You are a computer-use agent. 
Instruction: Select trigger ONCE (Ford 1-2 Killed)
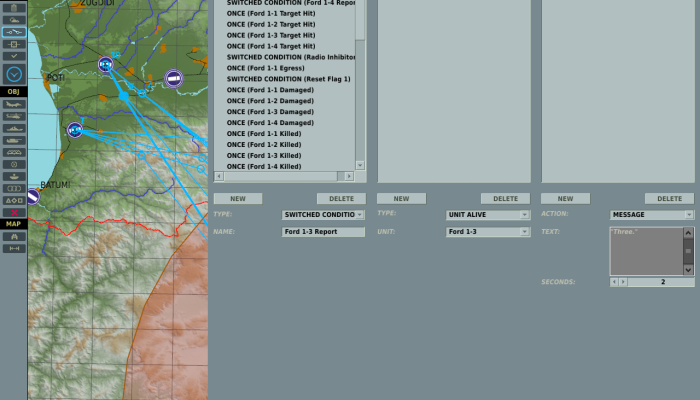264,145
